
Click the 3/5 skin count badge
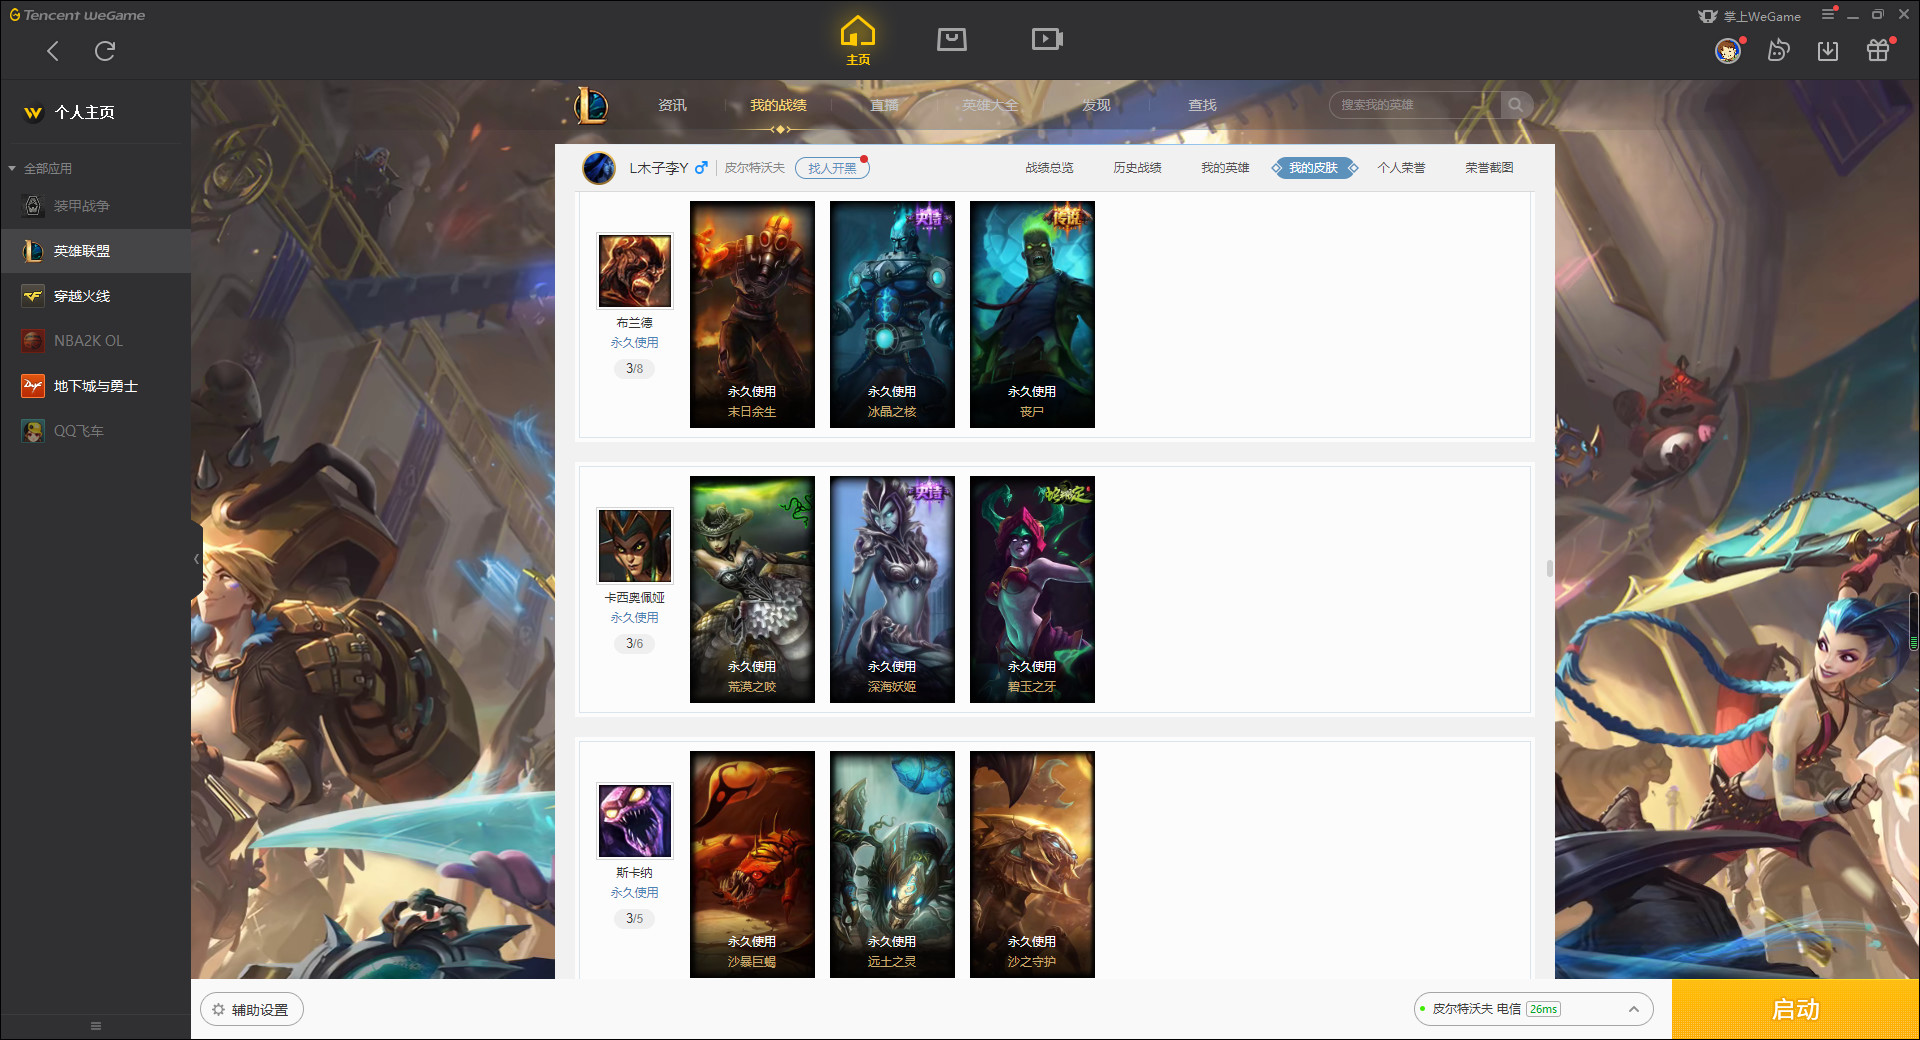(635, 919)
